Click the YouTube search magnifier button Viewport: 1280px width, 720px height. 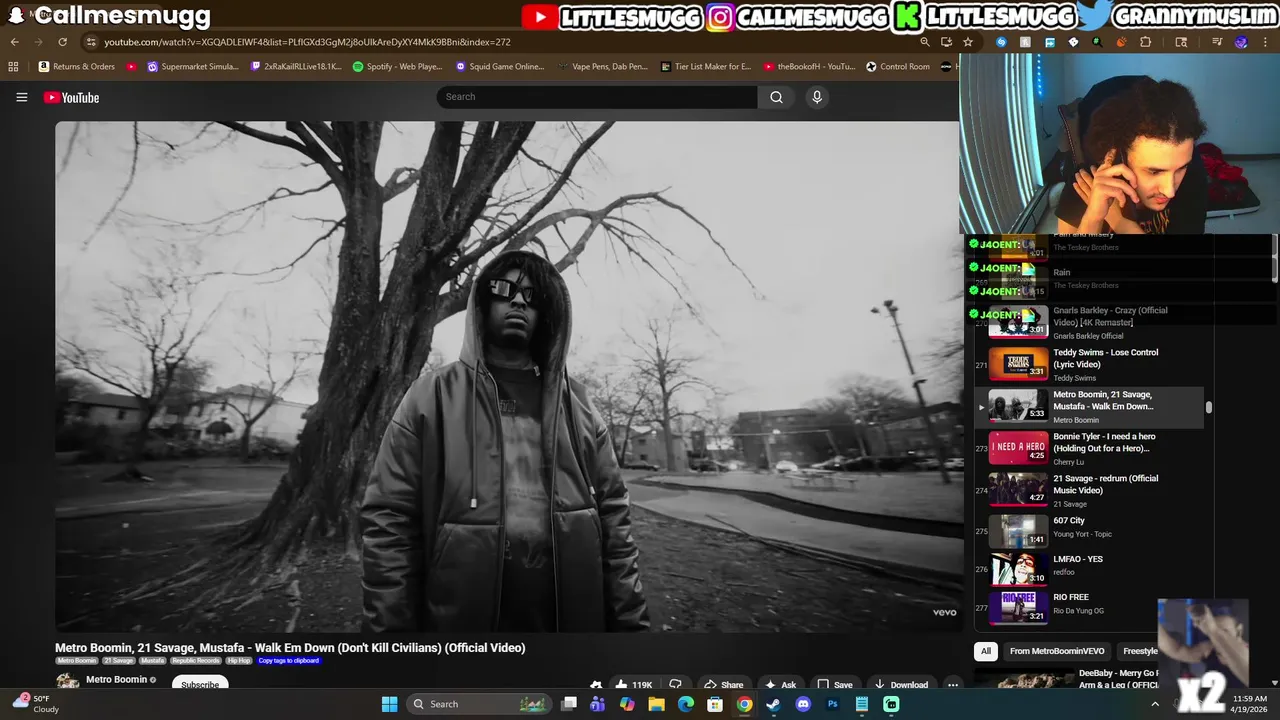(x=776, y=97)
